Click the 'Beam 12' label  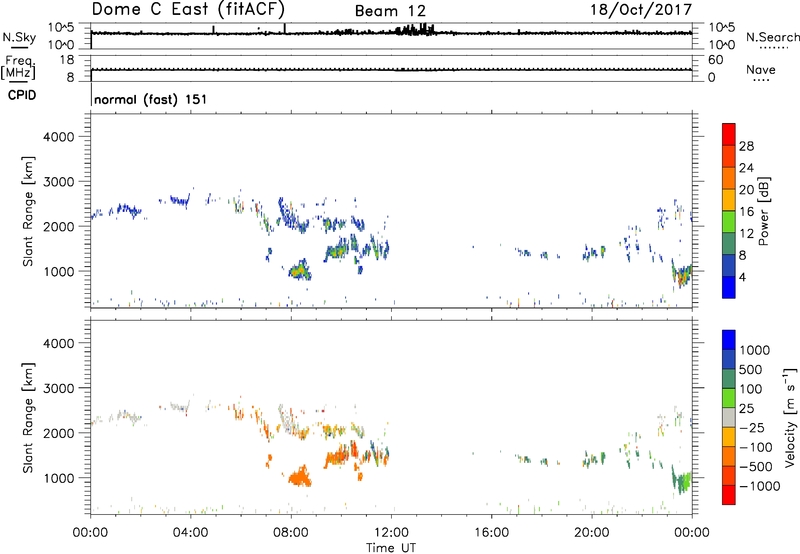pyautogui.click(x=390, y=11)
